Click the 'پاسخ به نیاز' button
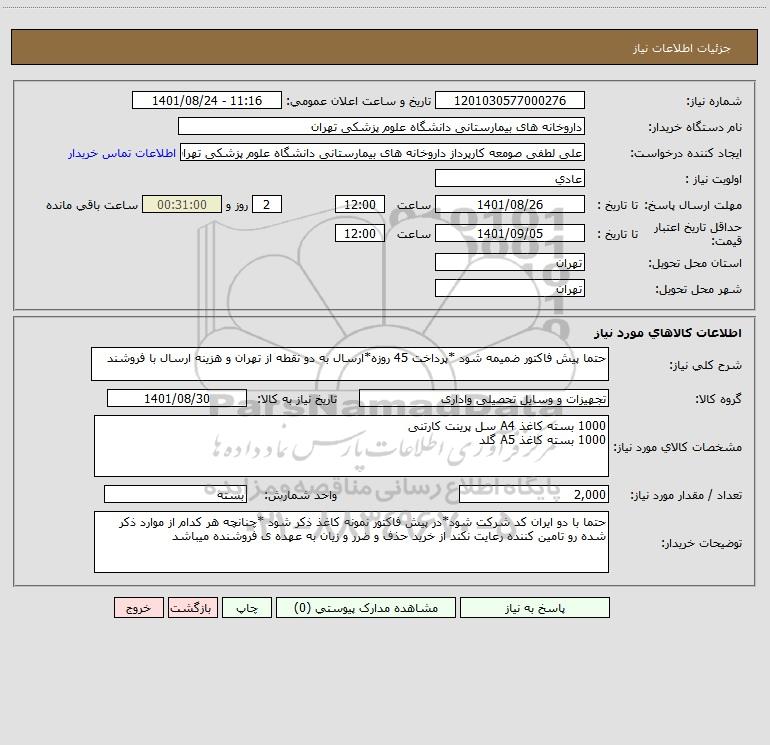The image size is (770, 745). tap(535, 607)
